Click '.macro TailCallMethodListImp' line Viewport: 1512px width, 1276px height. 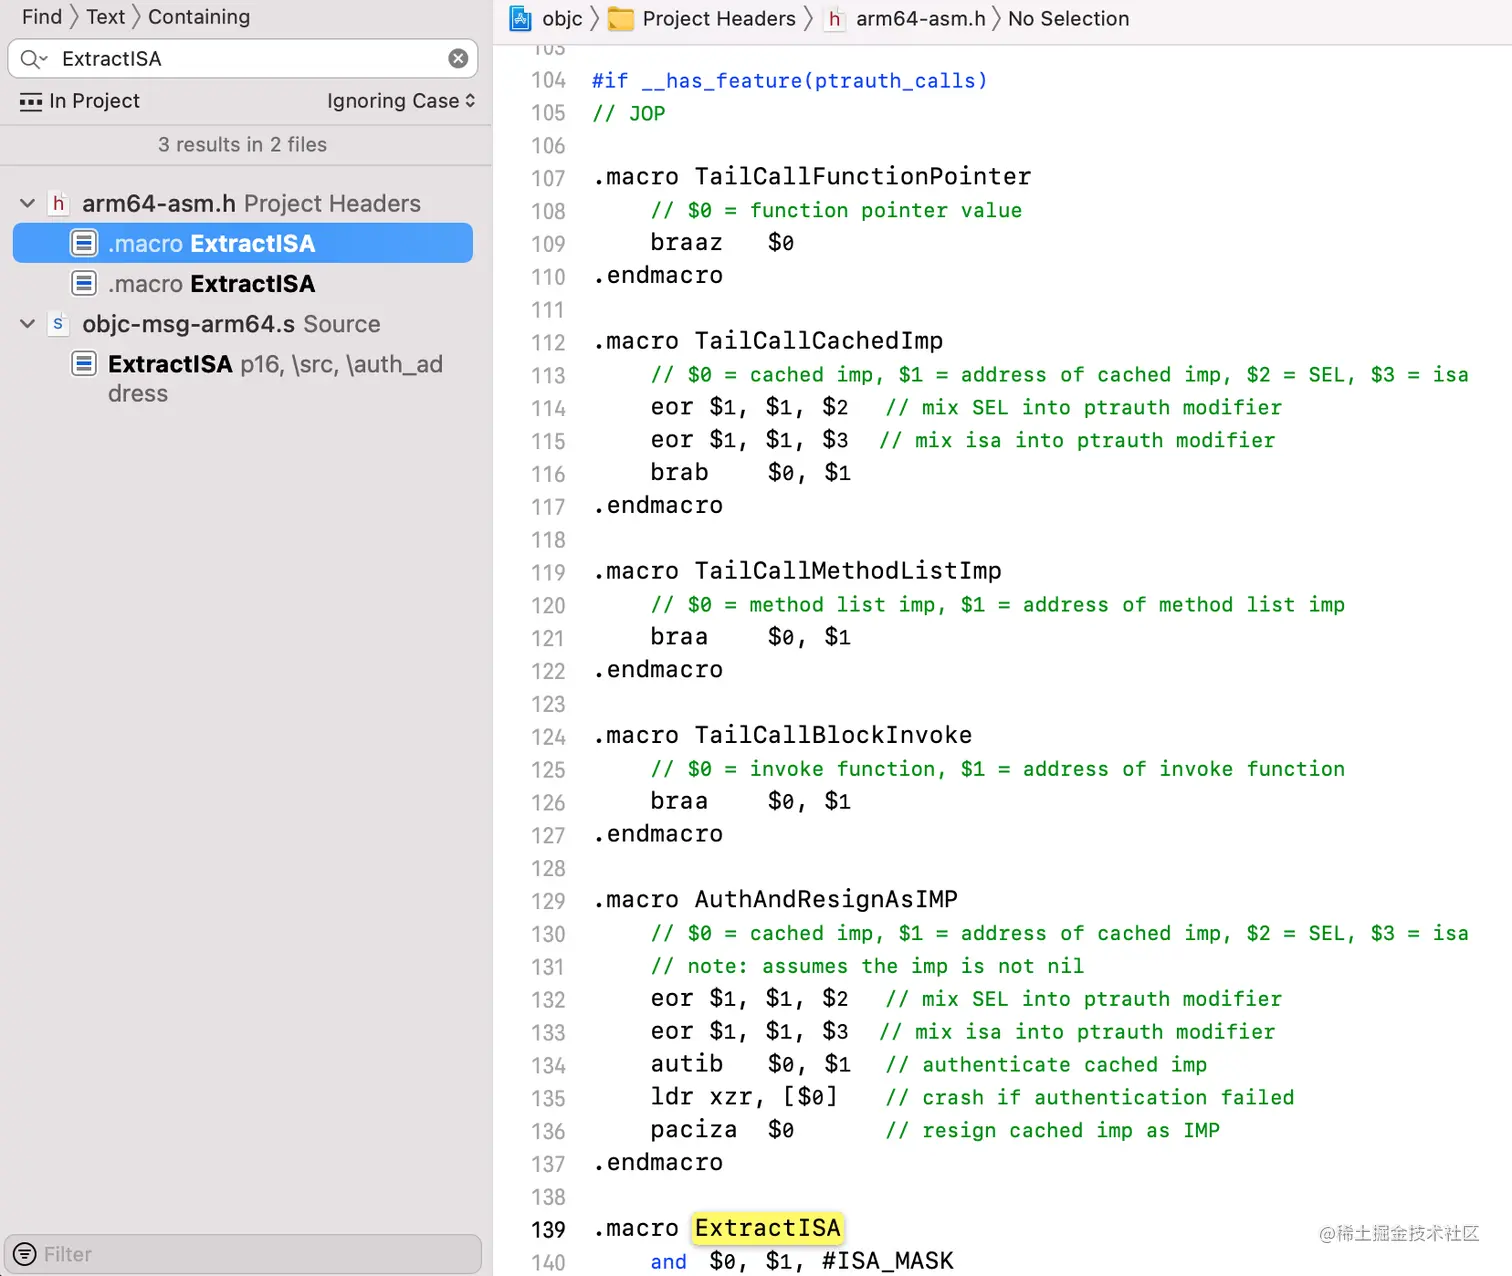tap(797, 571)
